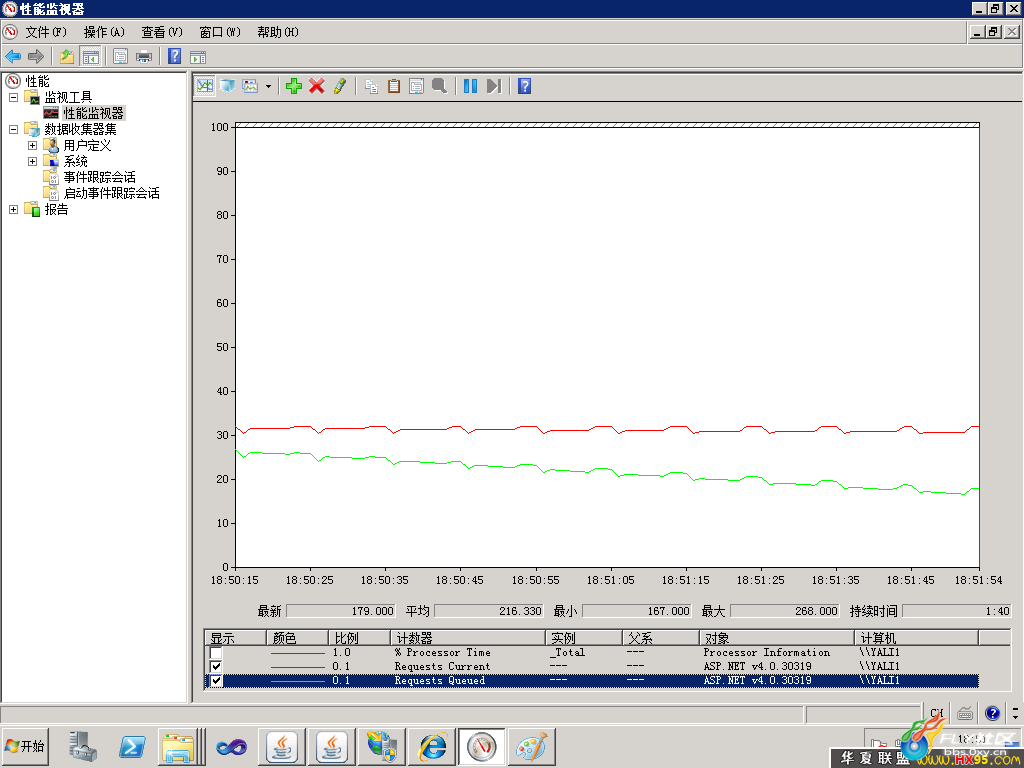The height and width of the screenshot is (768, 1024).
Task: Click the Back arrow in the toolbar
Action: pos(13,57)
